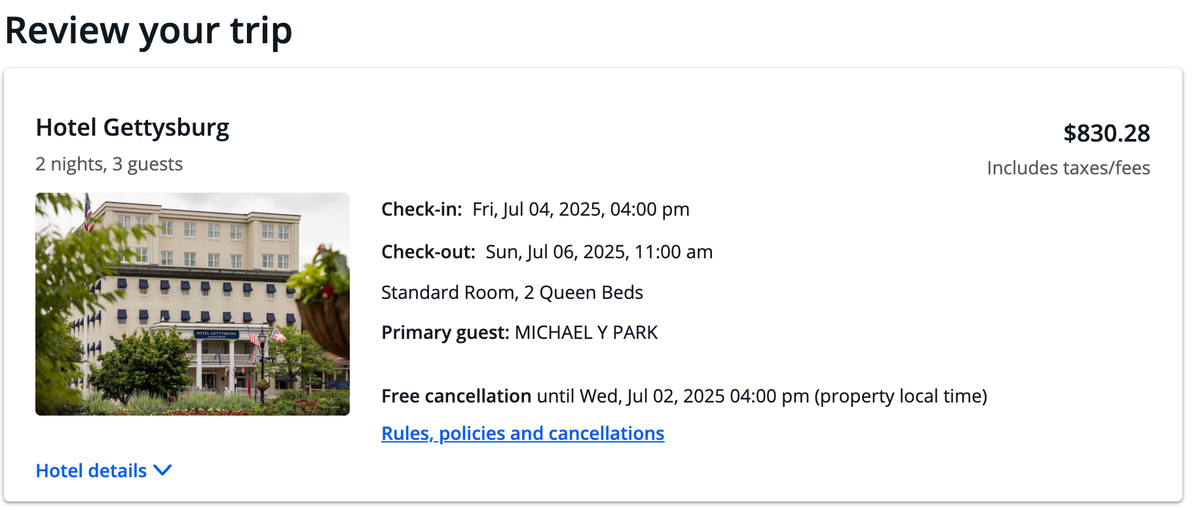Viewport: 1200px width, 510px height.
Task: Select the Hotel Gettysburg title
Action: tap(133, 128)
